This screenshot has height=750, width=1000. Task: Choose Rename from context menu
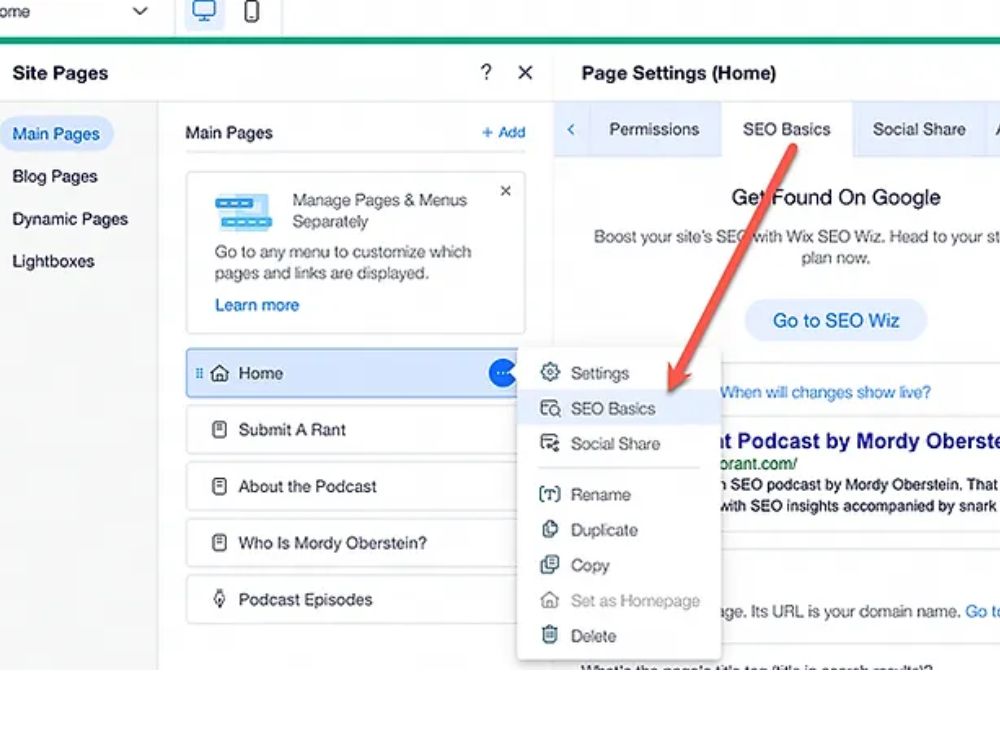pyautogui.click(x=619, y=494)
